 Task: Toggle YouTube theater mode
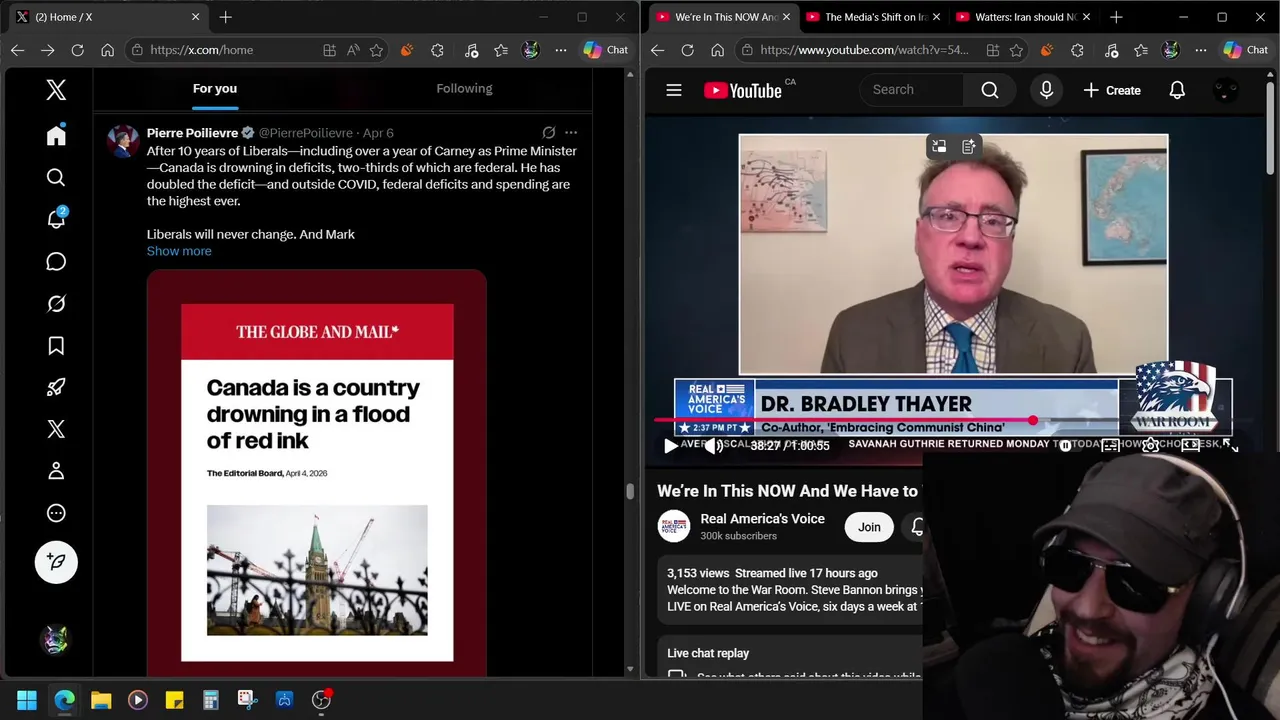pyautogui.click(x=1190, y=446)
